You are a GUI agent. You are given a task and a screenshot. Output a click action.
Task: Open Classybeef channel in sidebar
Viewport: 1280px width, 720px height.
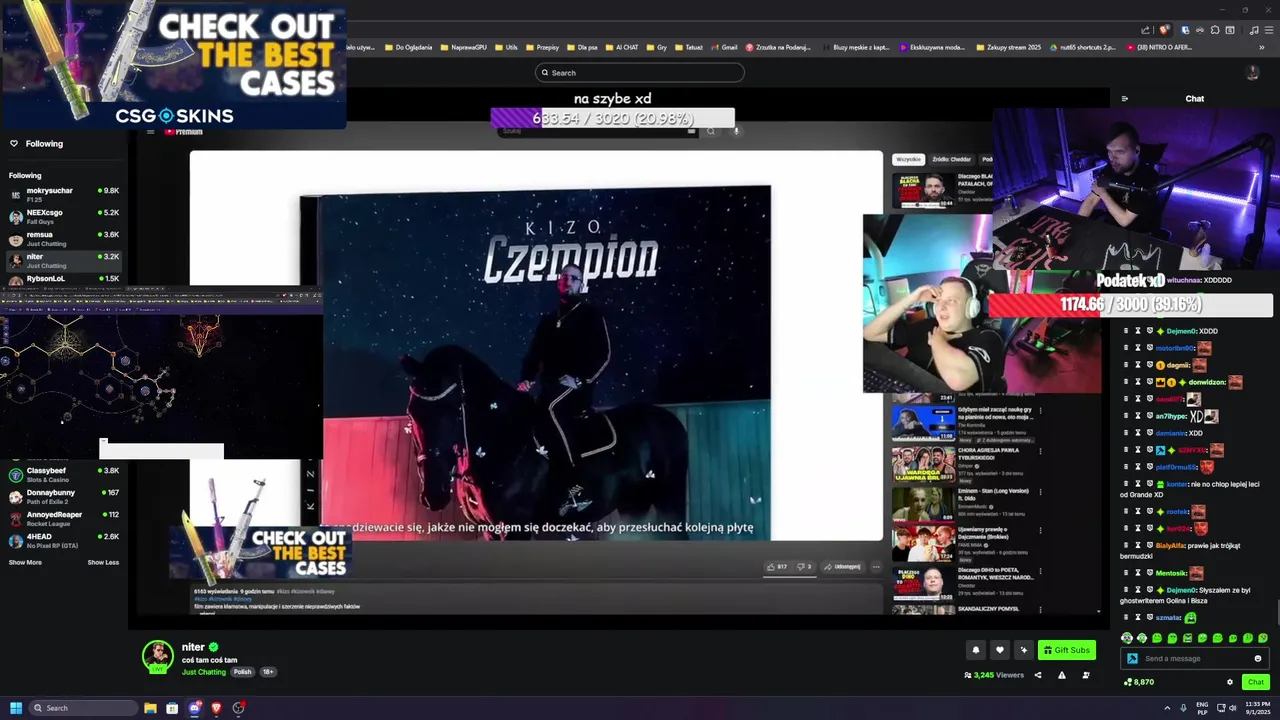[64, 474]
